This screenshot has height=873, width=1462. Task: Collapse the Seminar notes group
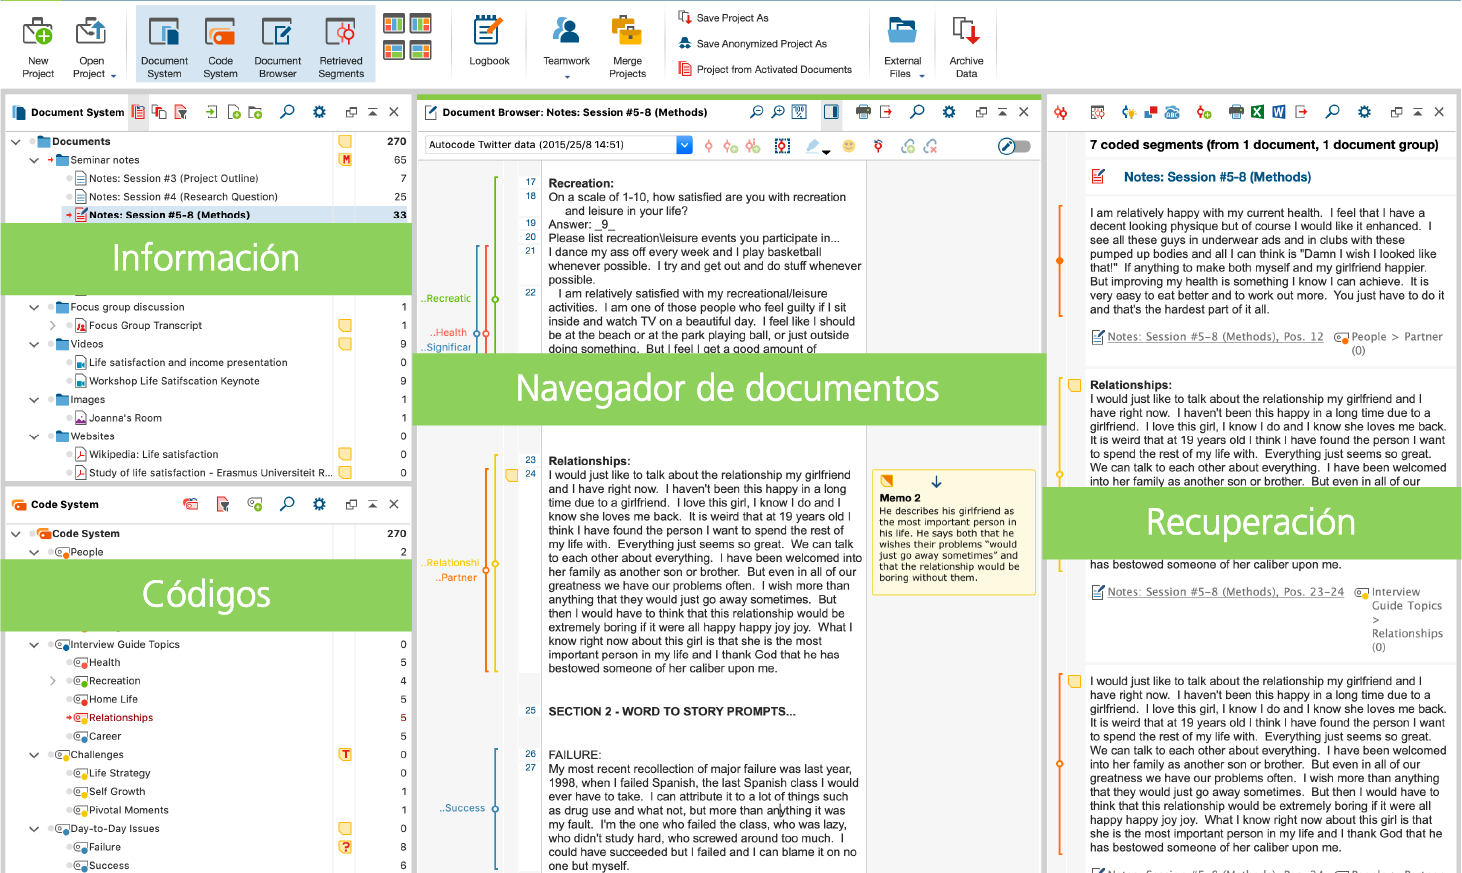point(34,160)
